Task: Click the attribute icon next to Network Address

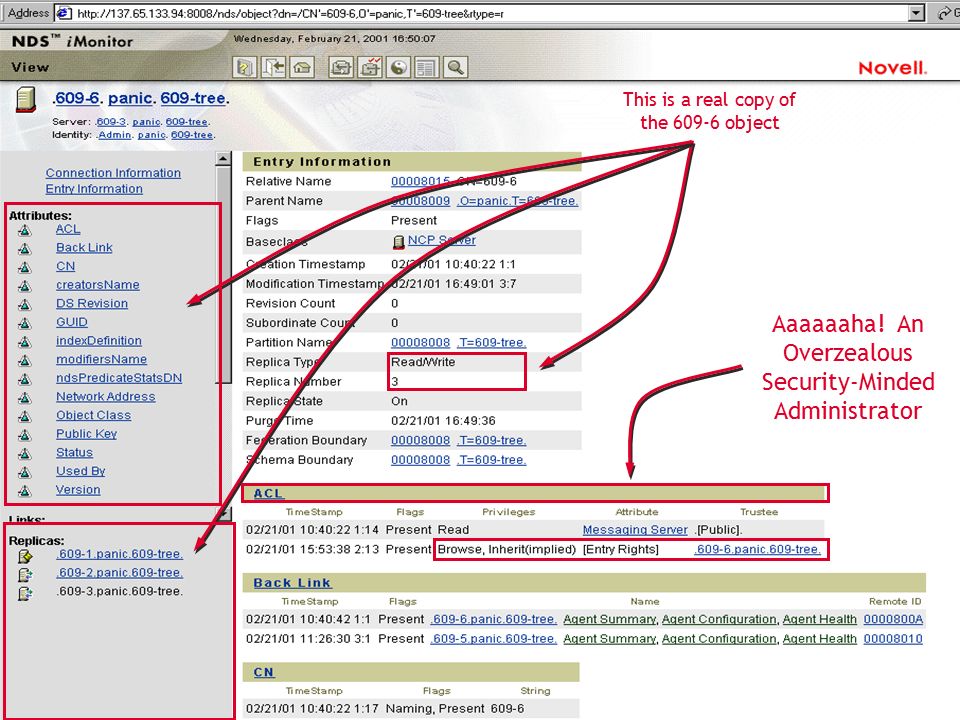Action: coord(24,398)
